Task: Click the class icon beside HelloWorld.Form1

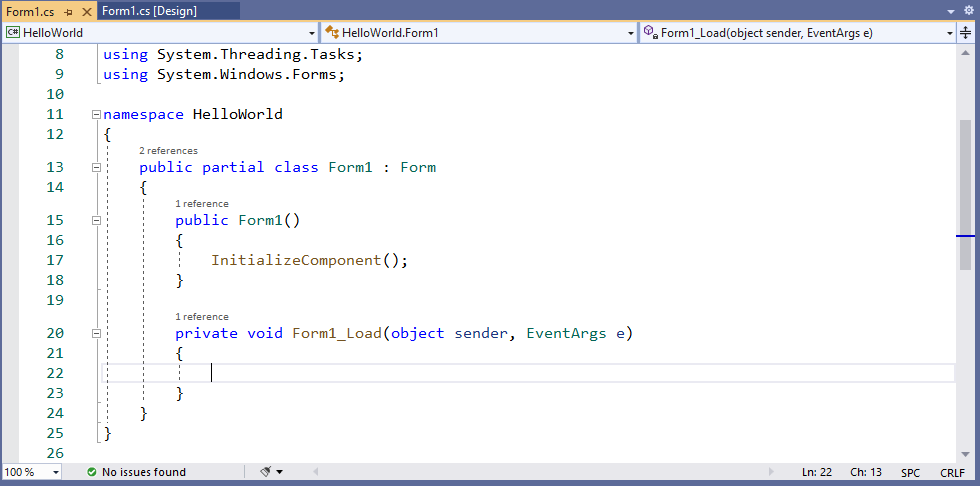Action: pos(332,32)
